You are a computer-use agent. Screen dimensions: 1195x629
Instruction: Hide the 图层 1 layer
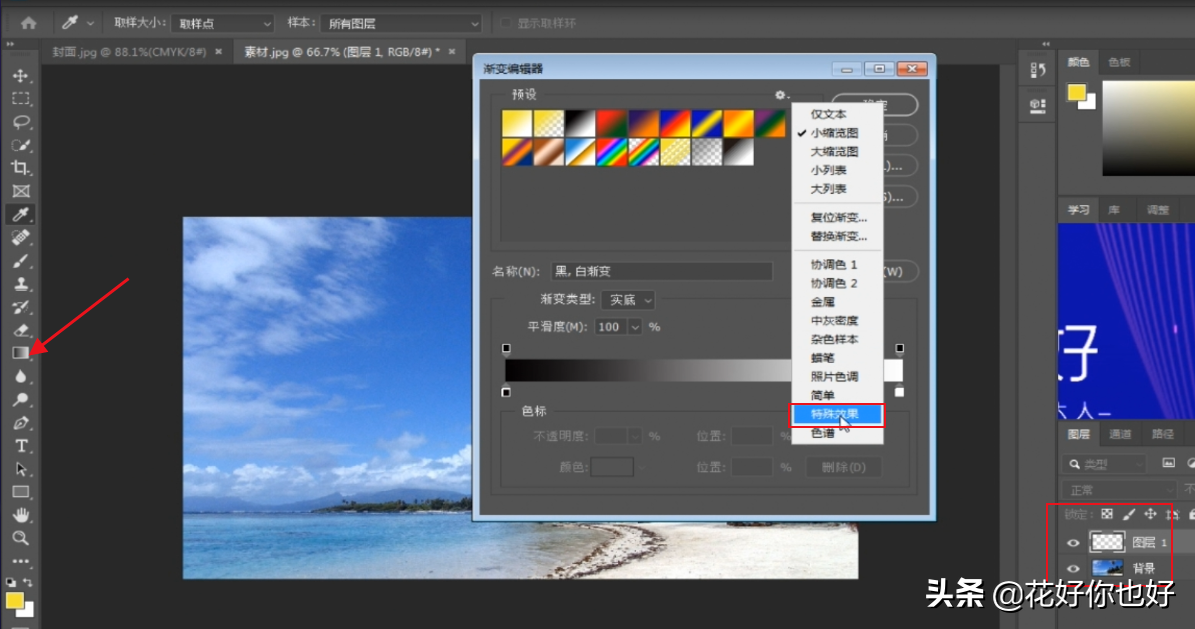[x=1073, y=543]
